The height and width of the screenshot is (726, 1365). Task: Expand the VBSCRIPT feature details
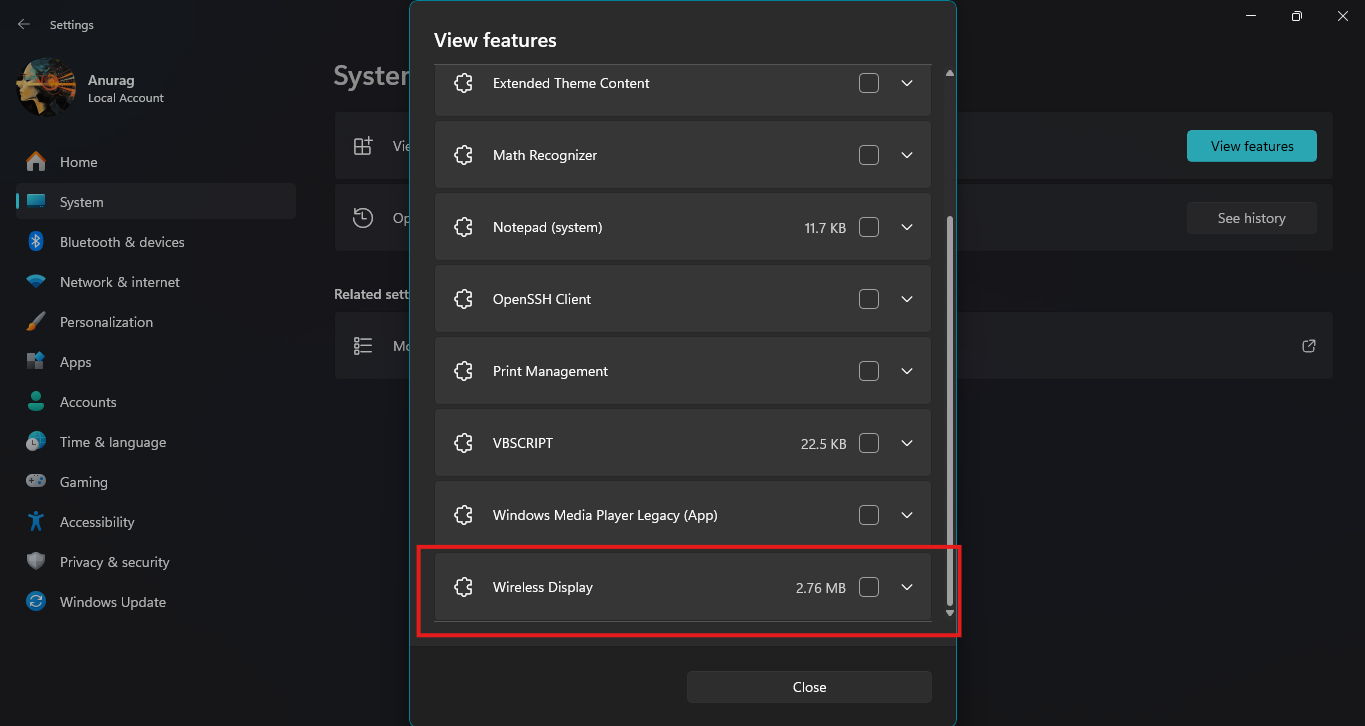pos(907,443)
